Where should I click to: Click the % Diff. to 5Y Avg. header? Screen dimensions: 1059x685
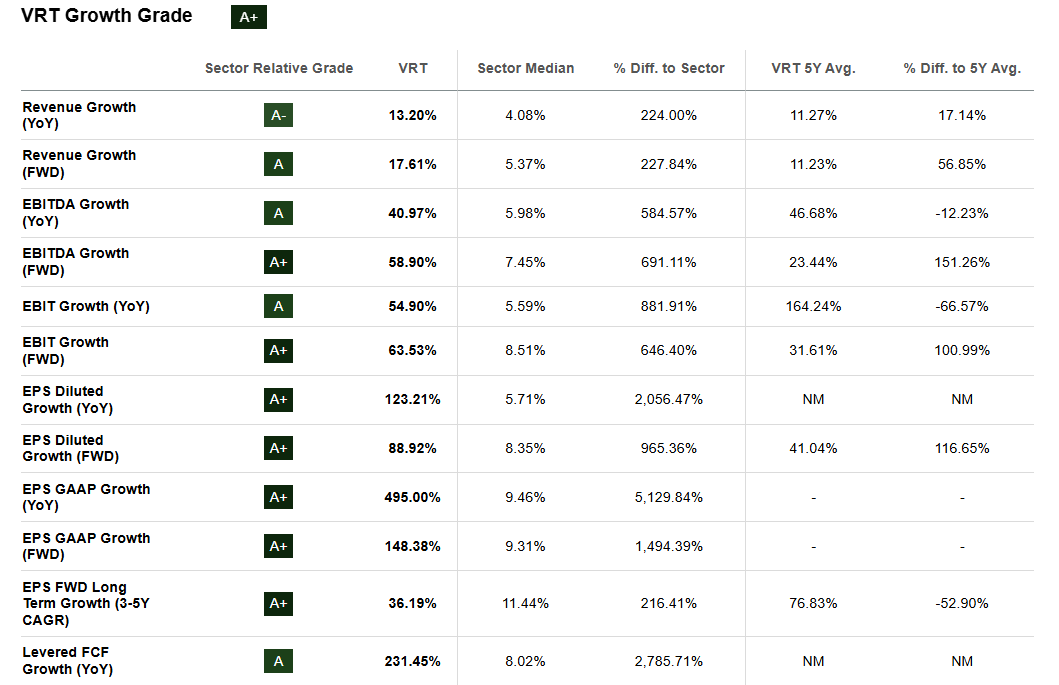coord(962,68)
